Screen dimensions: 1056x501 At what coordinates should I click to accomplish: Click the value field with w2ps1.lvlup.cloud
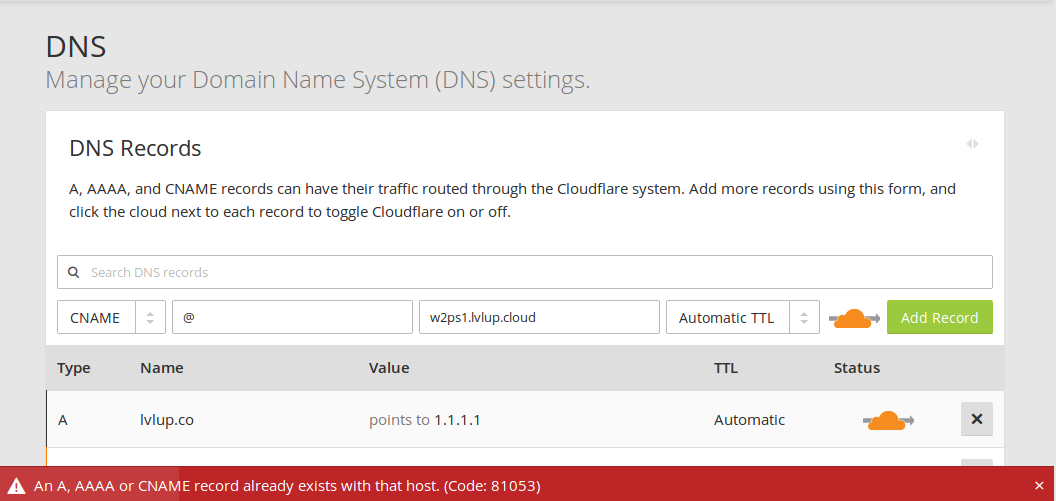[538, 317]
